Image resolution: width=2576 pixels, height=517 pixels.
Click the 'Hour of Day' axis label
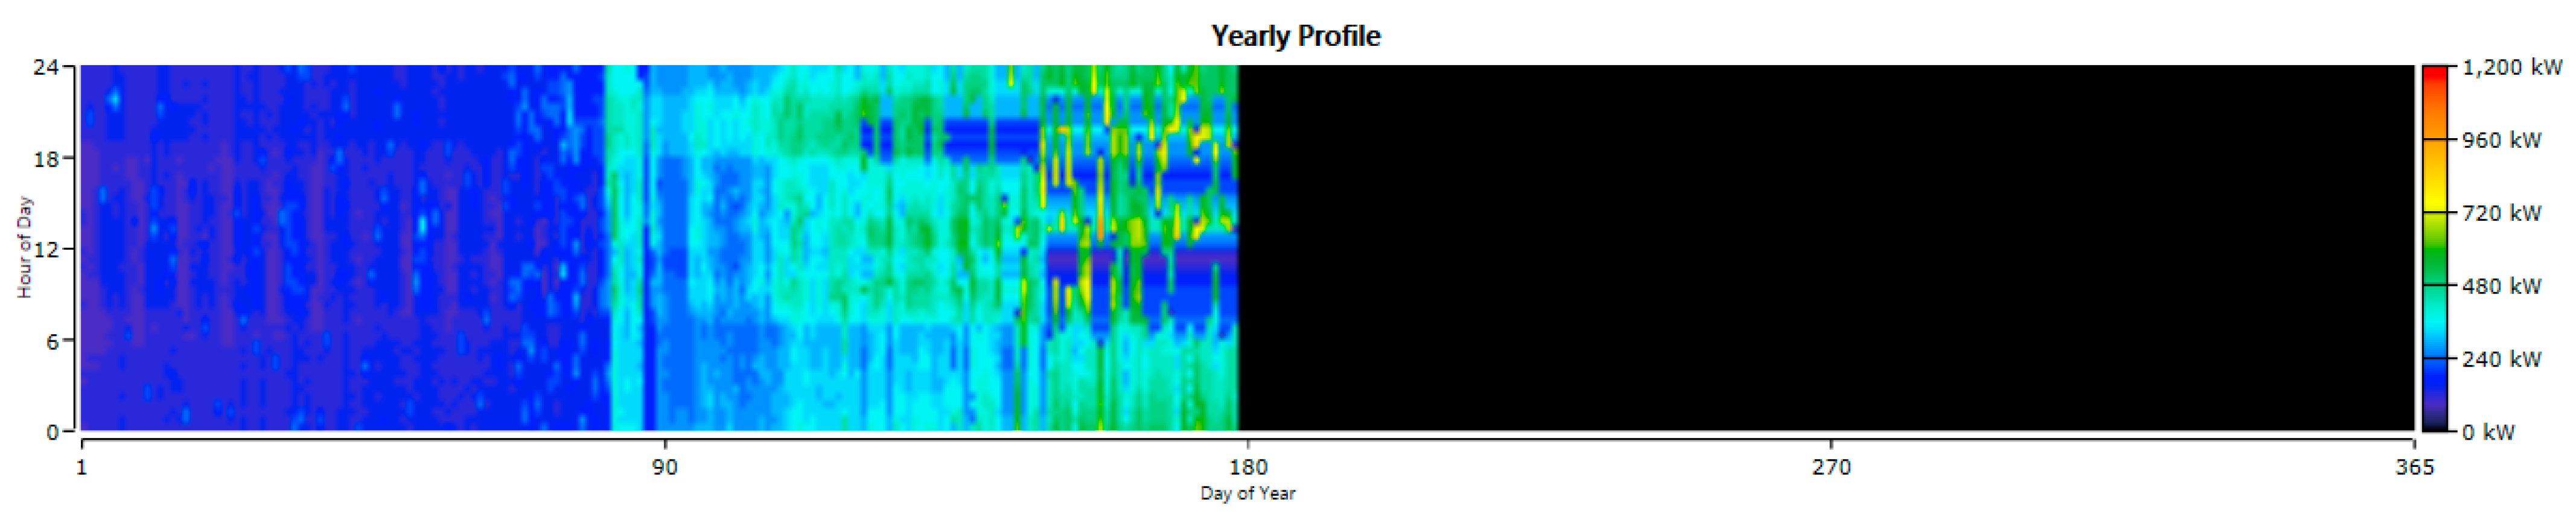pos(25,247)
